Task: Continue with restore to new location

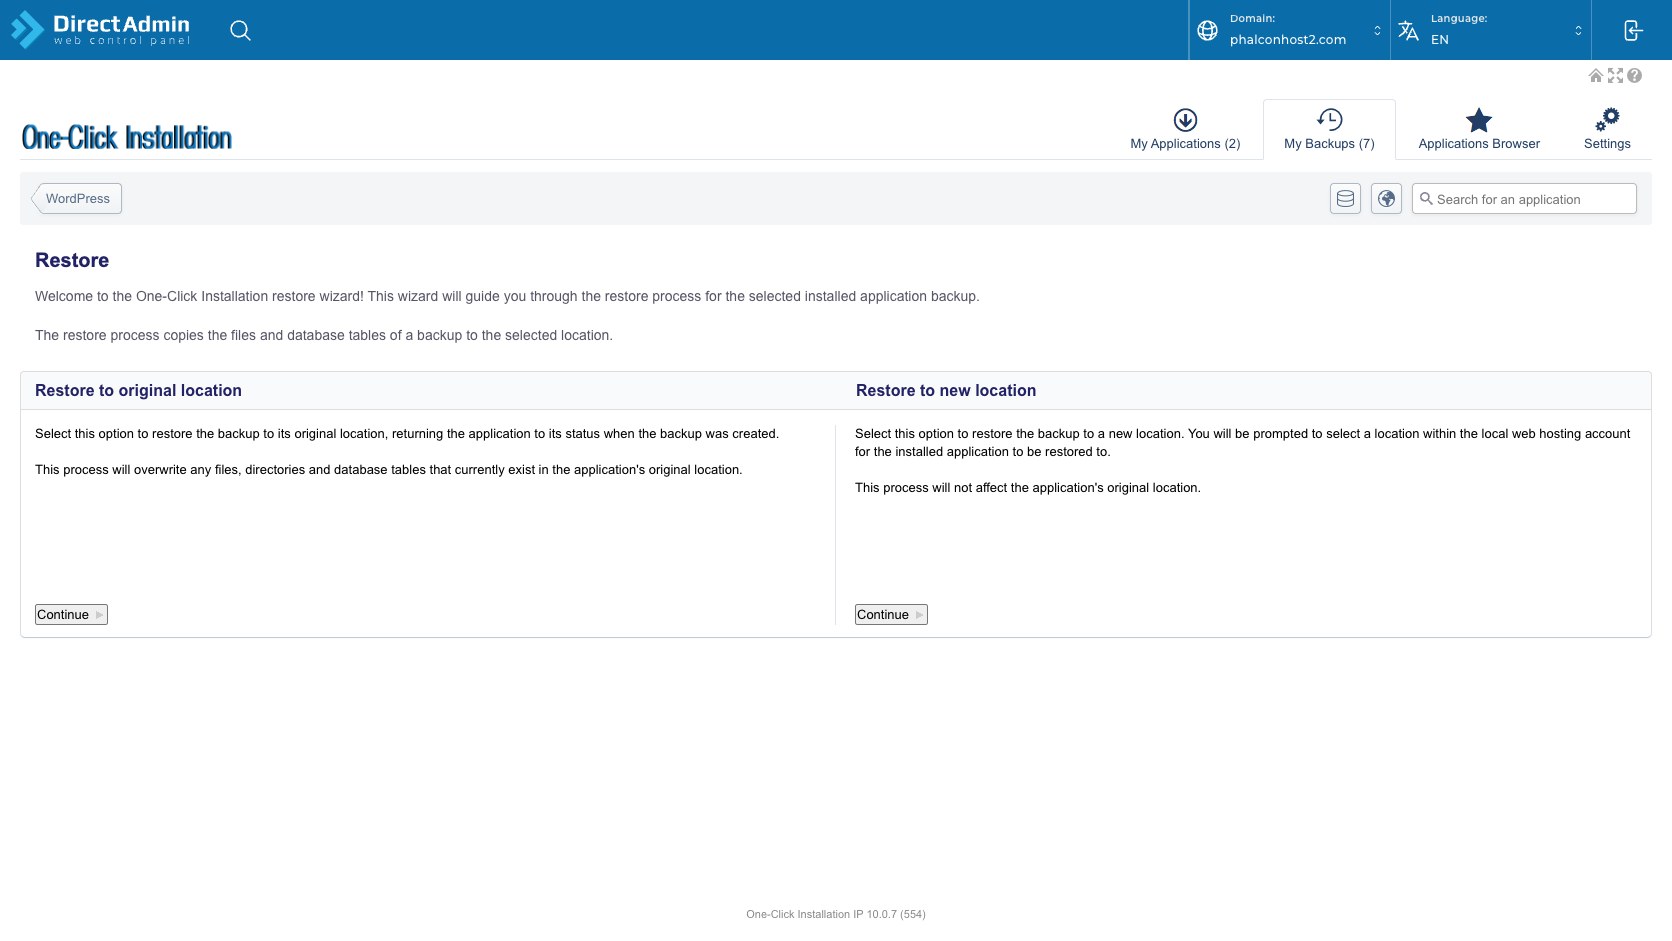Action: pos(891,614)
